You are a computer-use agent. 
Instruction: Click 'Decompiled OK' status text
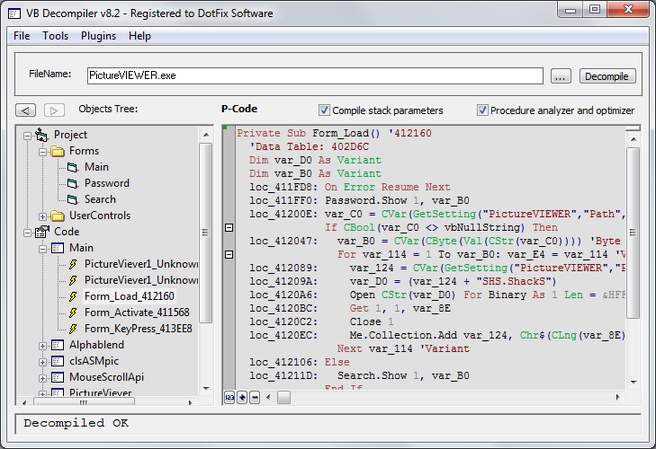click(x=76, y=423)
